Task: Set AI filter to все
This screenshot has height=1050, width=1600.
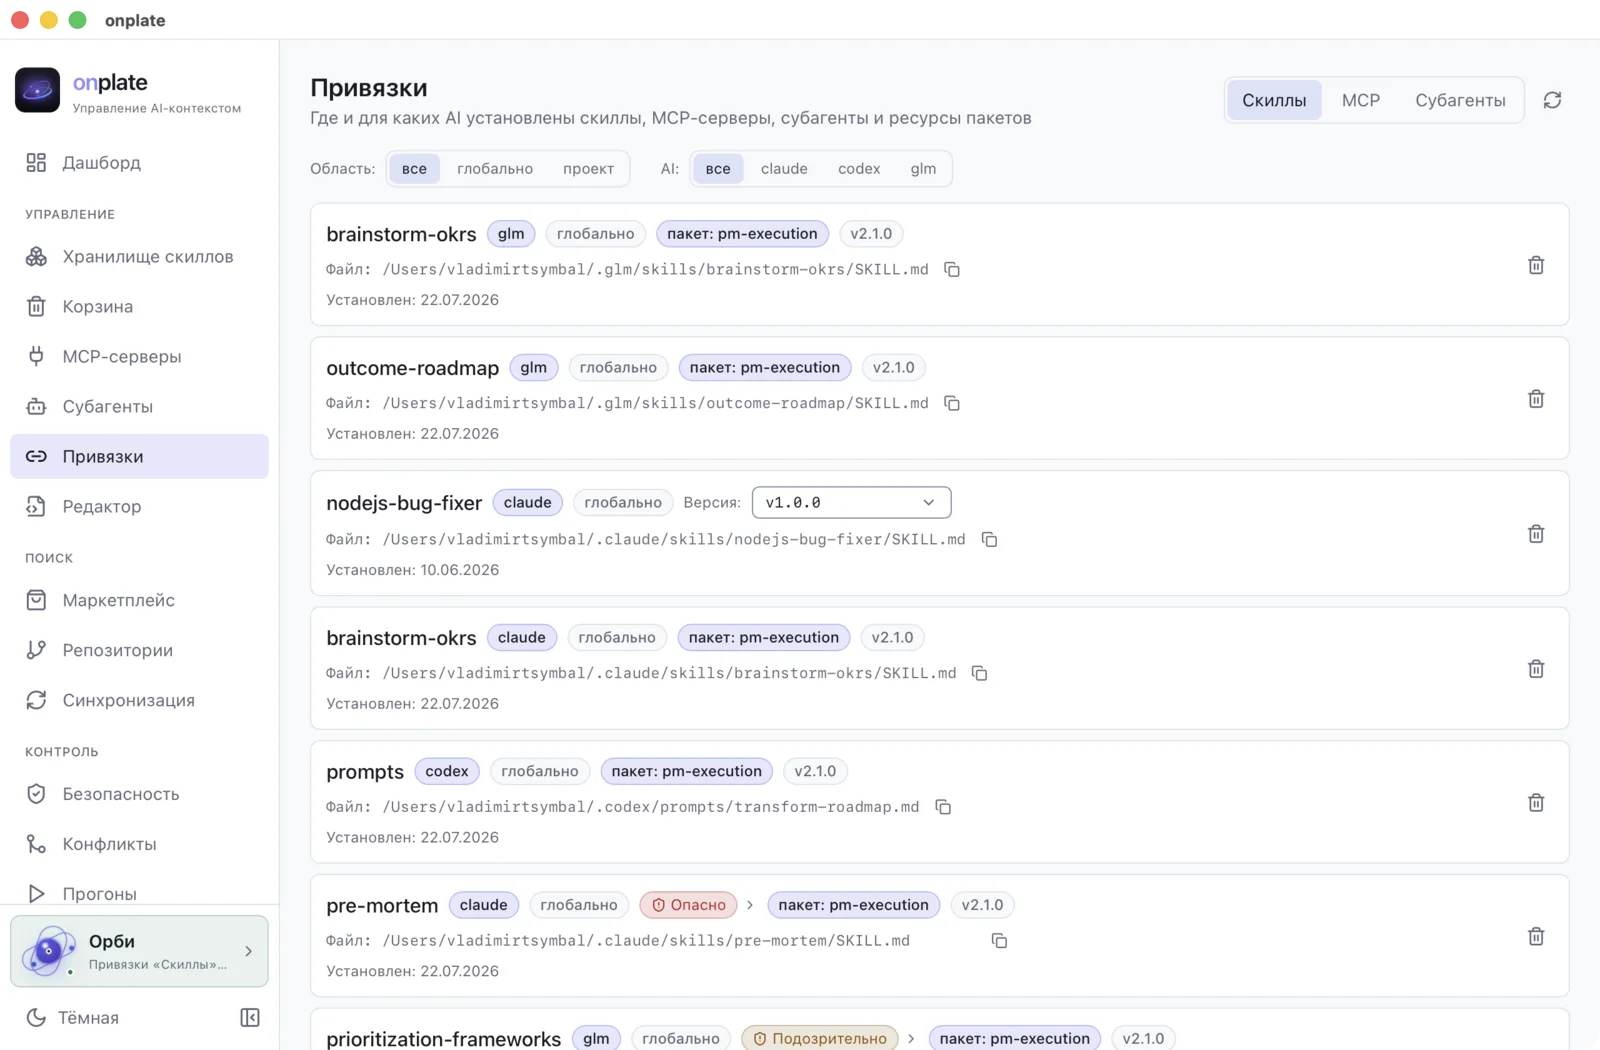Action: coord(718,169)
